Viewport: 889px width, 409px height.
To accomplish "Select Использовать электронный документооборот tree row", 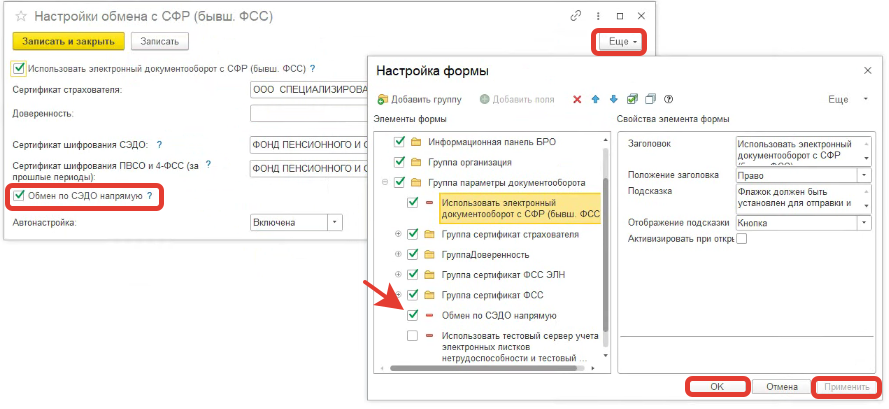I will point(520,208).
